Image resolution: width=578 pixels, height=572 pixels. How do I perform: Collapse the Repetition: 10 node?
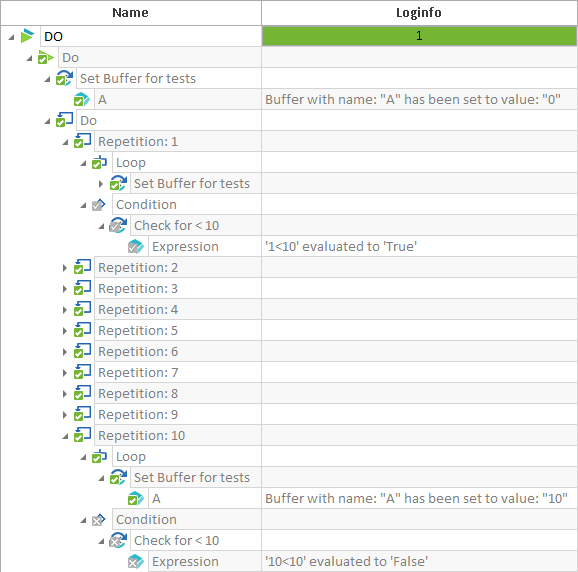(65, 436)
